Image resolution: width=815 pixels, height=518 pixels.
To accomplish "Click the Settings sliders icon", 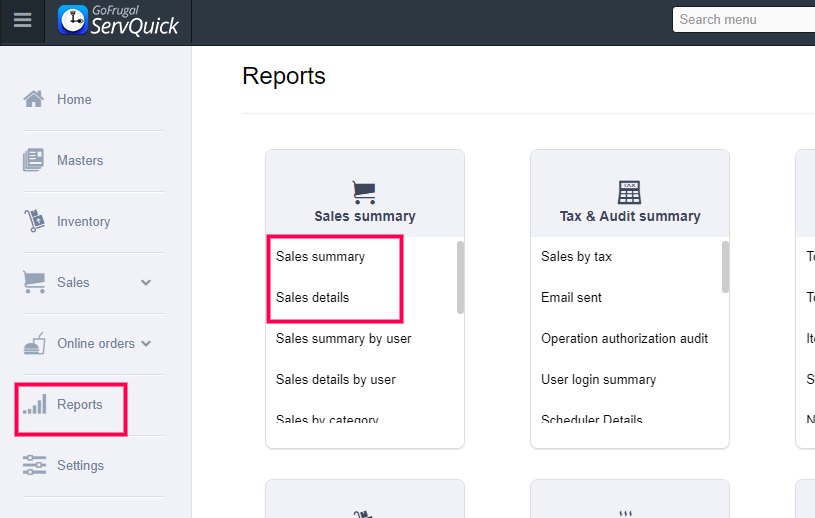I will [34, 465].
